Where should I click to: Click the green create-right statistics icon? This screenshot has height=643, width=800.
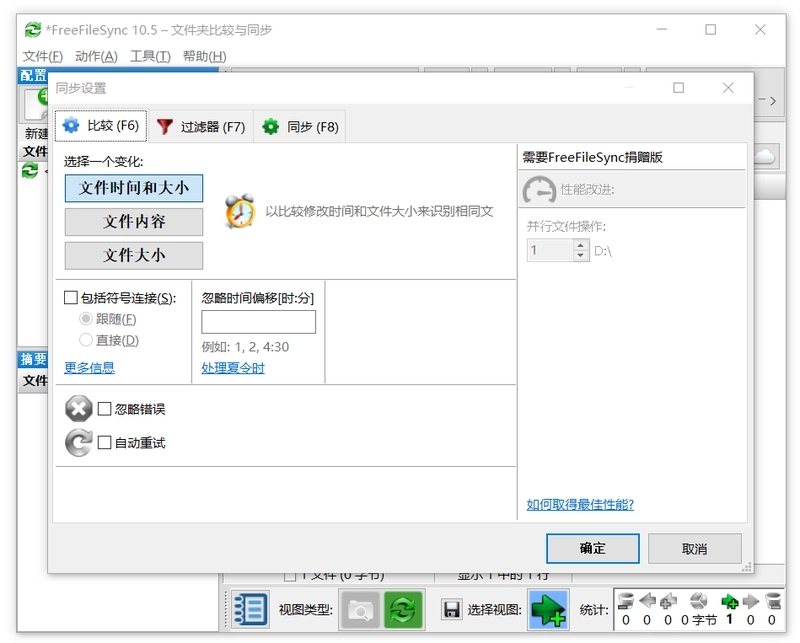point(730,601)
